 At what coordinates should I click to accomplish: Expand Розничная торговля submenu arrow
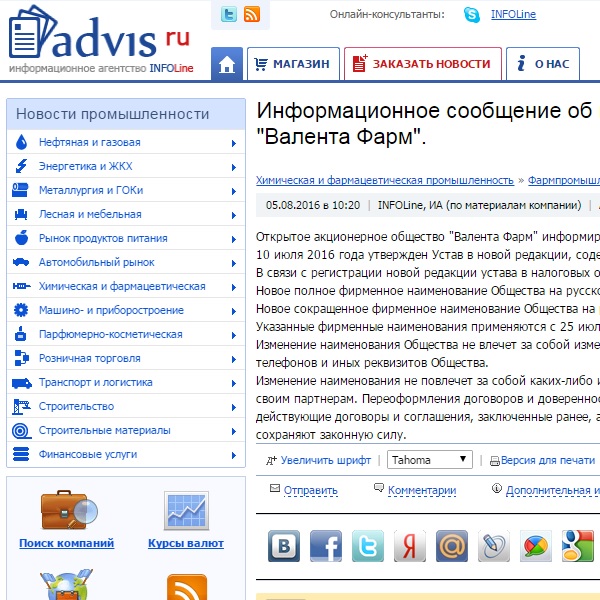coord(234,359)
